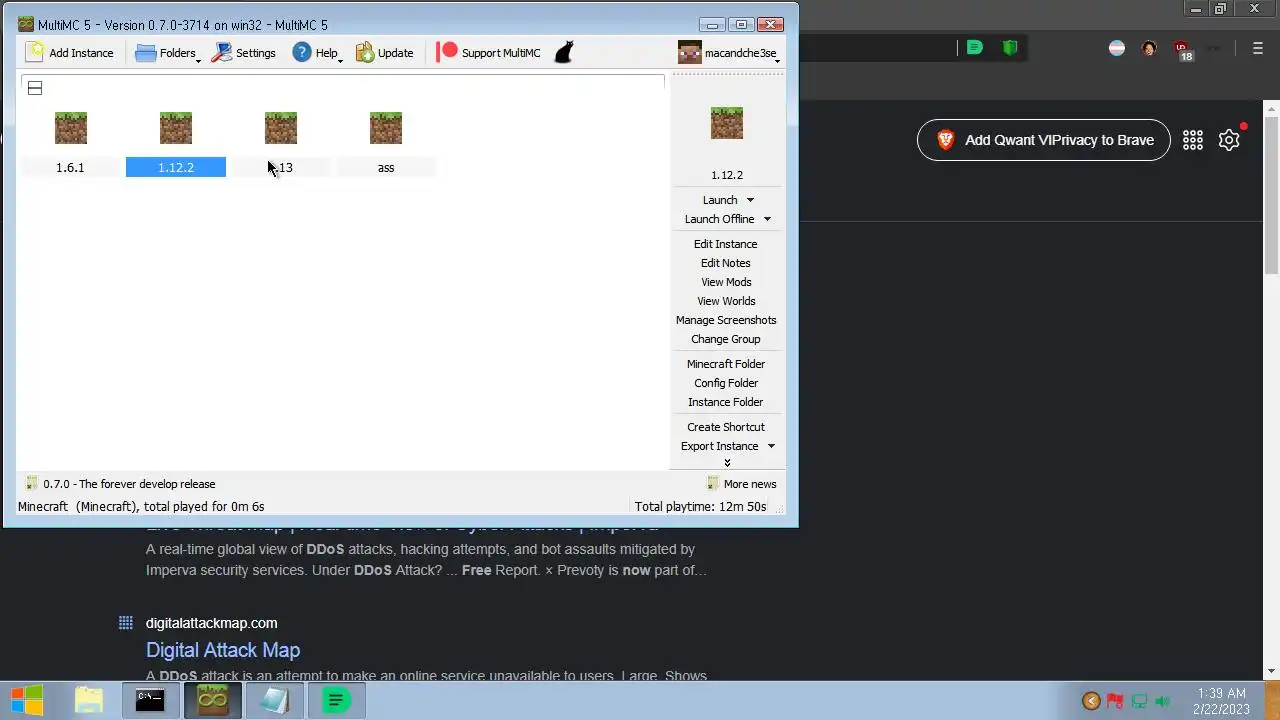Click Manage Screenshots

(x=726, y=320)
